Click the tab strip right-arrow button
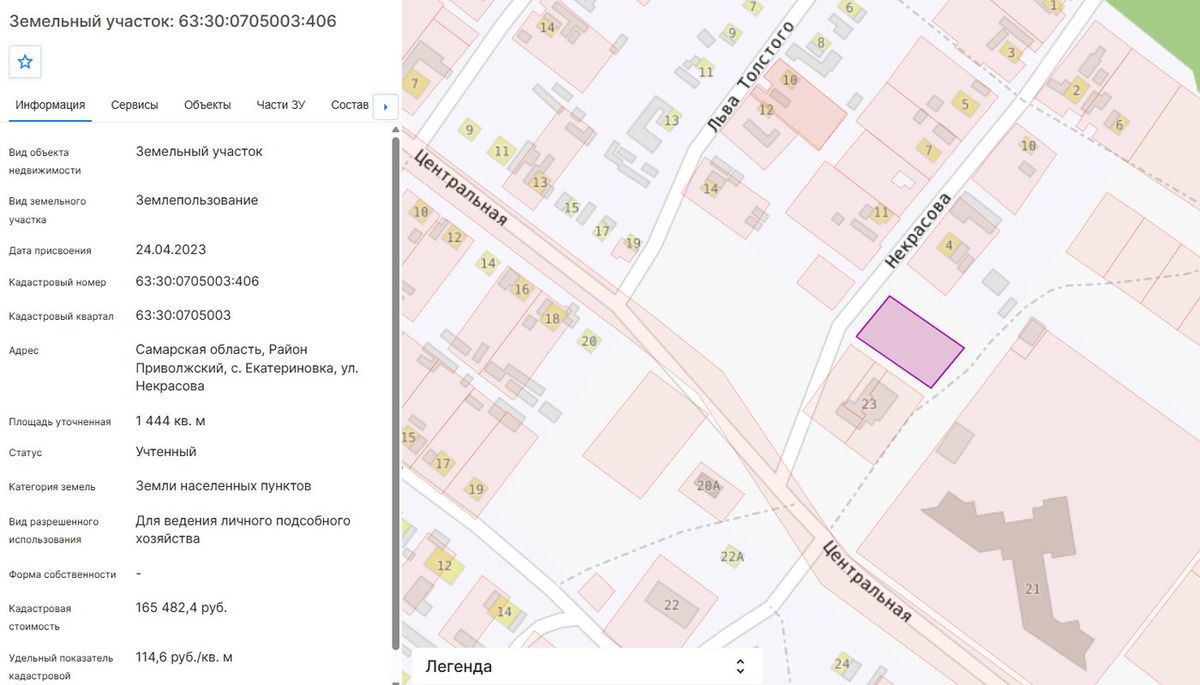This screenshot has width=1200, height=685. point(386,106)
